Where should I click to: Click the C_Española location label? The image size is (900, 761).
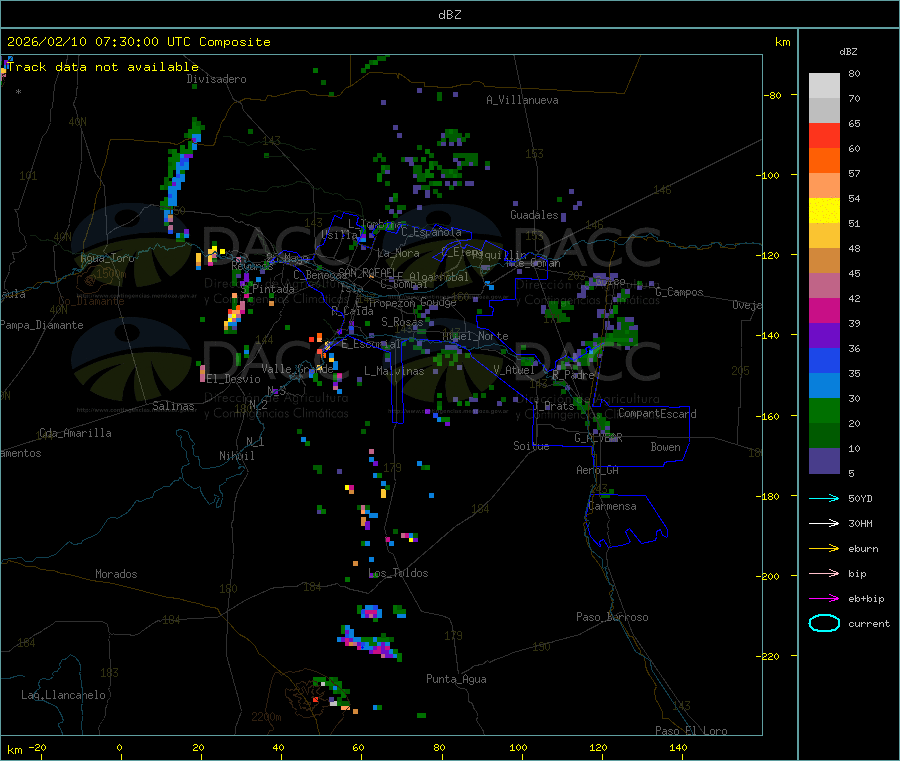click(432, 232)
